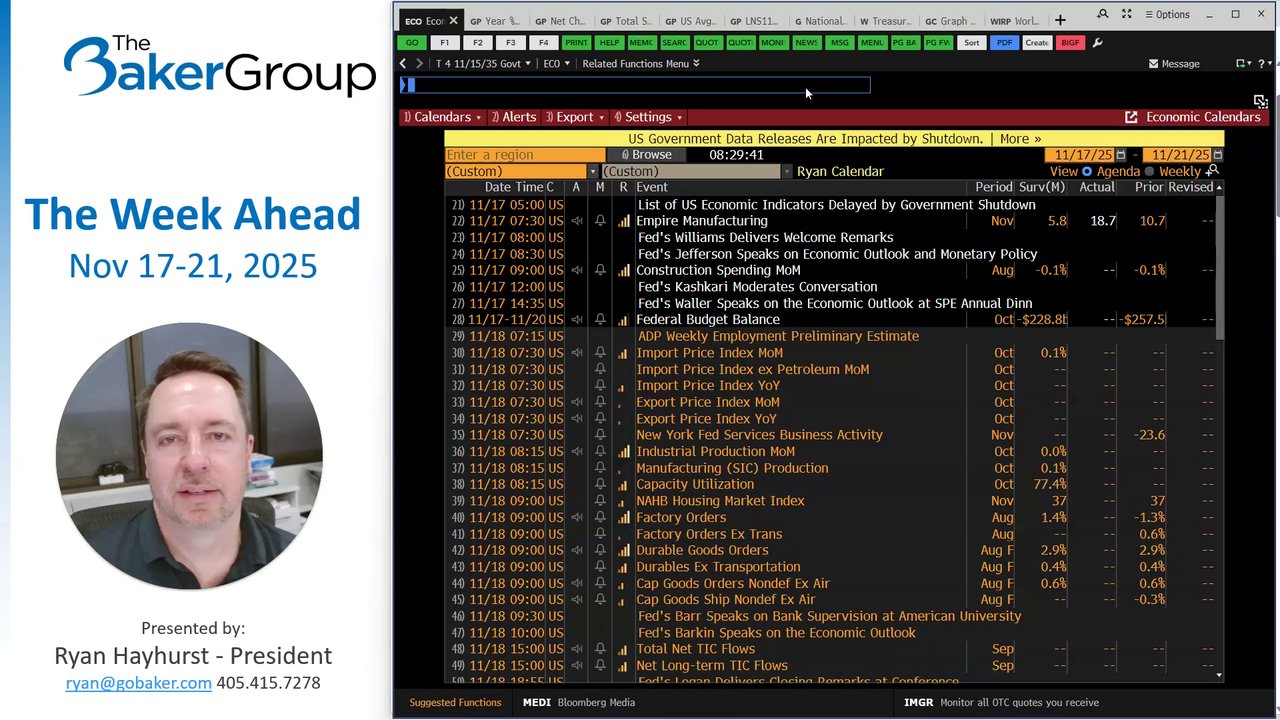Click the Sort toolbar button

[x=971, y=43]
